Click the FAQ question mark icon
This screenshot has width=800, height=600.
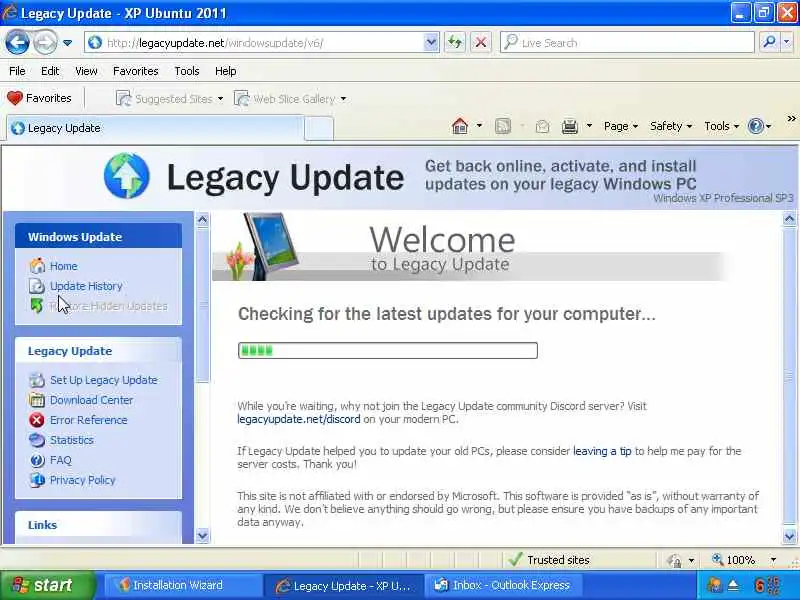click(x=37, y=460)
